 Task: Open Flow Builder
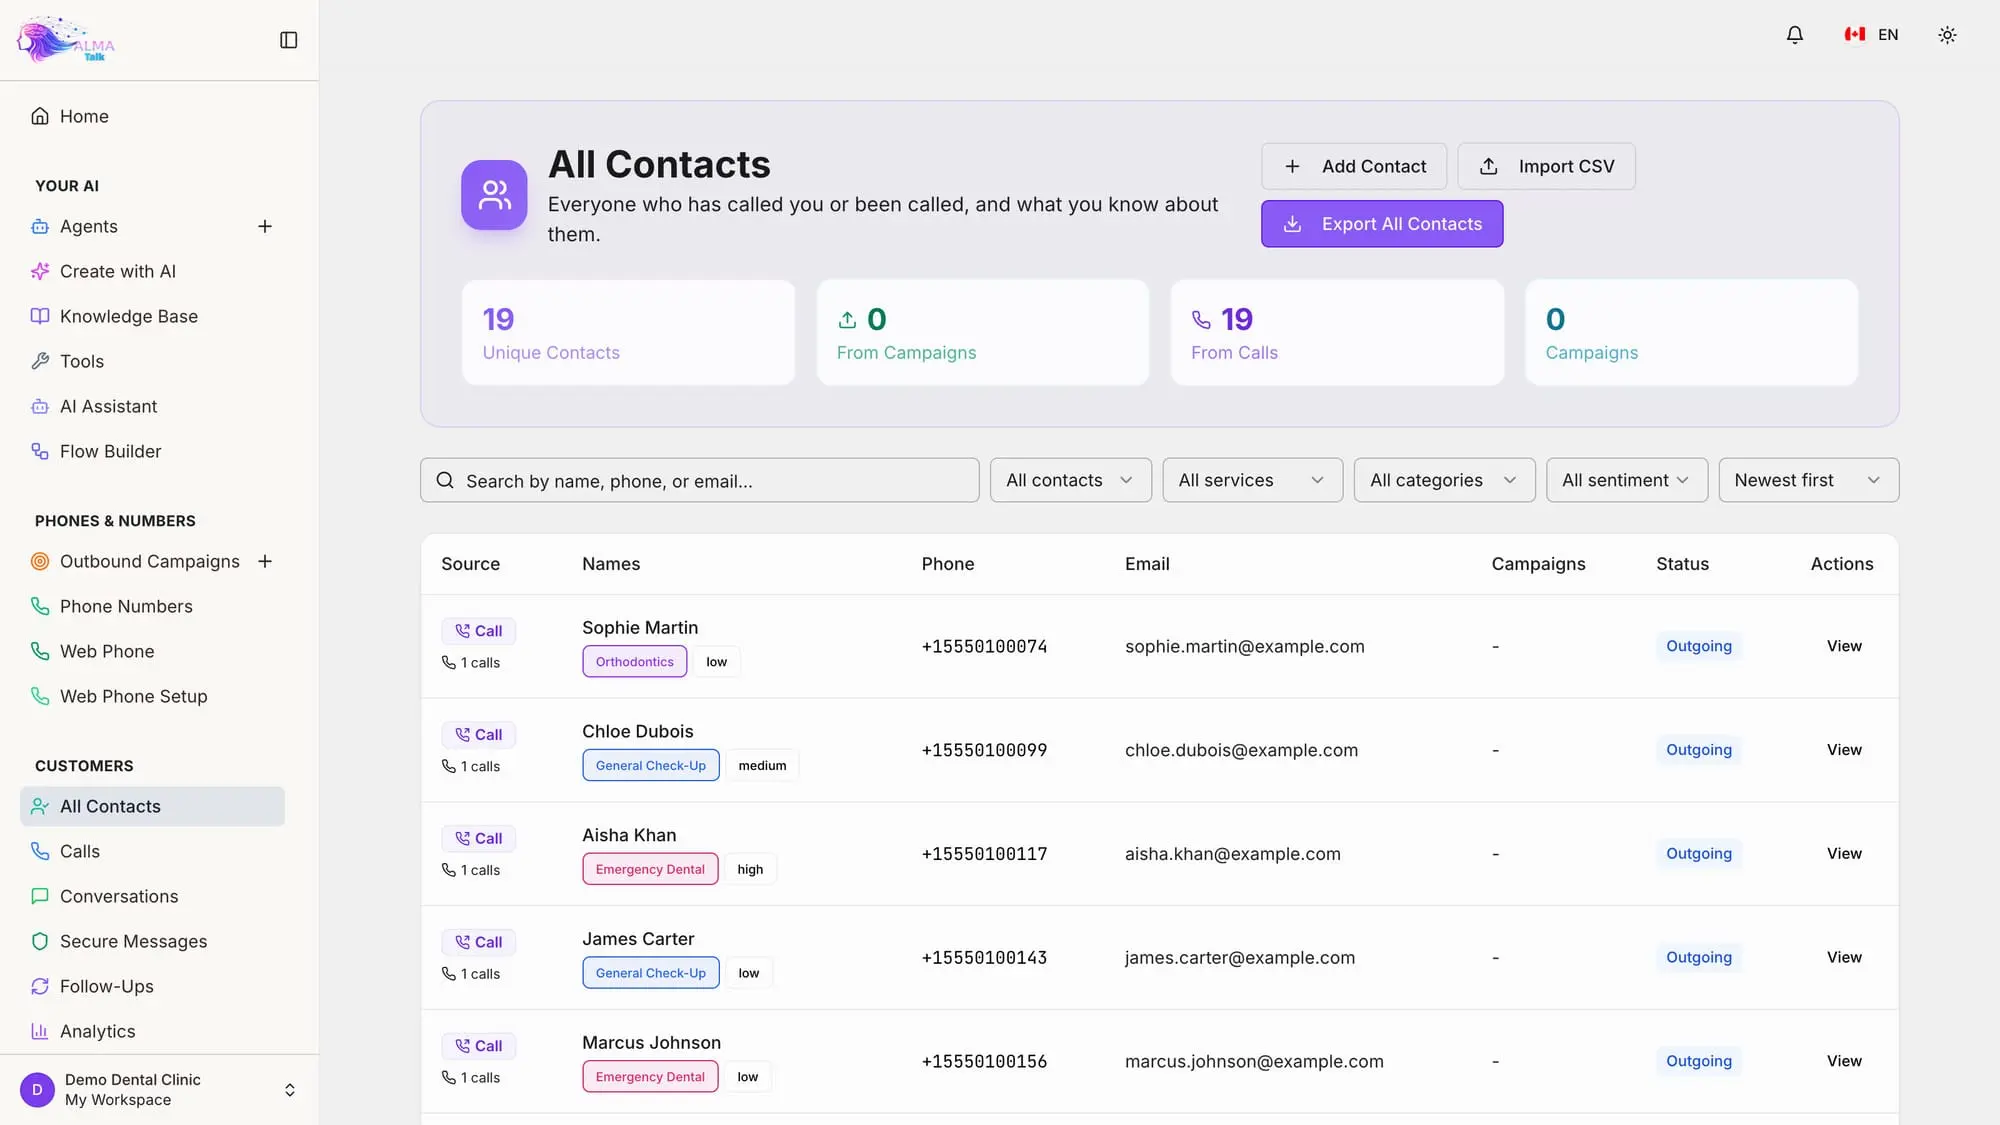[x=152, y=452]
